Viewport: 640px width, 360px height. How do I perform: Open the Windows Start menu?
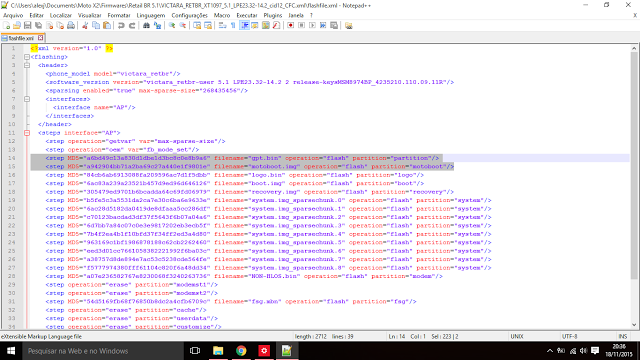click(11, 351)
